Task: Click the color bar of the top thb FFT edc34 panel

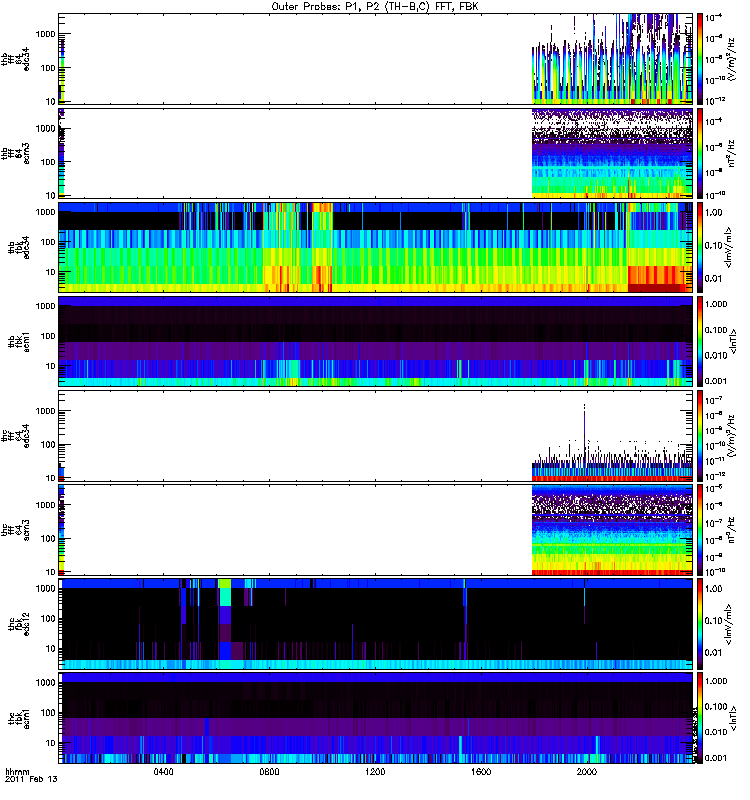Action: [702, 58]
